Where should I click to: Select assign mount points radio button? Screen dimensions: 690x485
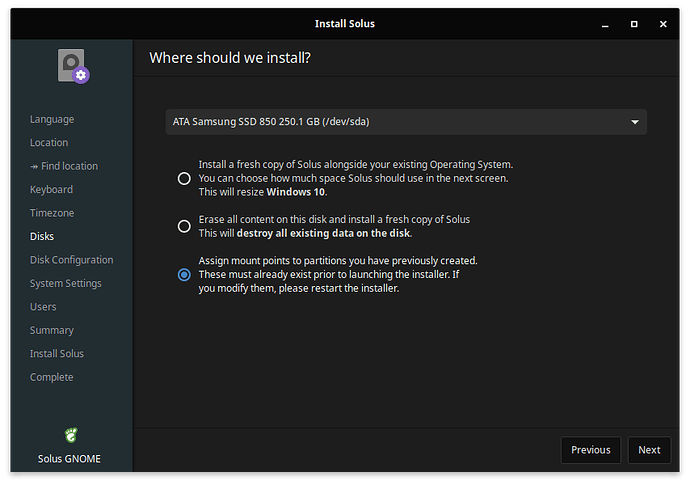tap(184, 275)
